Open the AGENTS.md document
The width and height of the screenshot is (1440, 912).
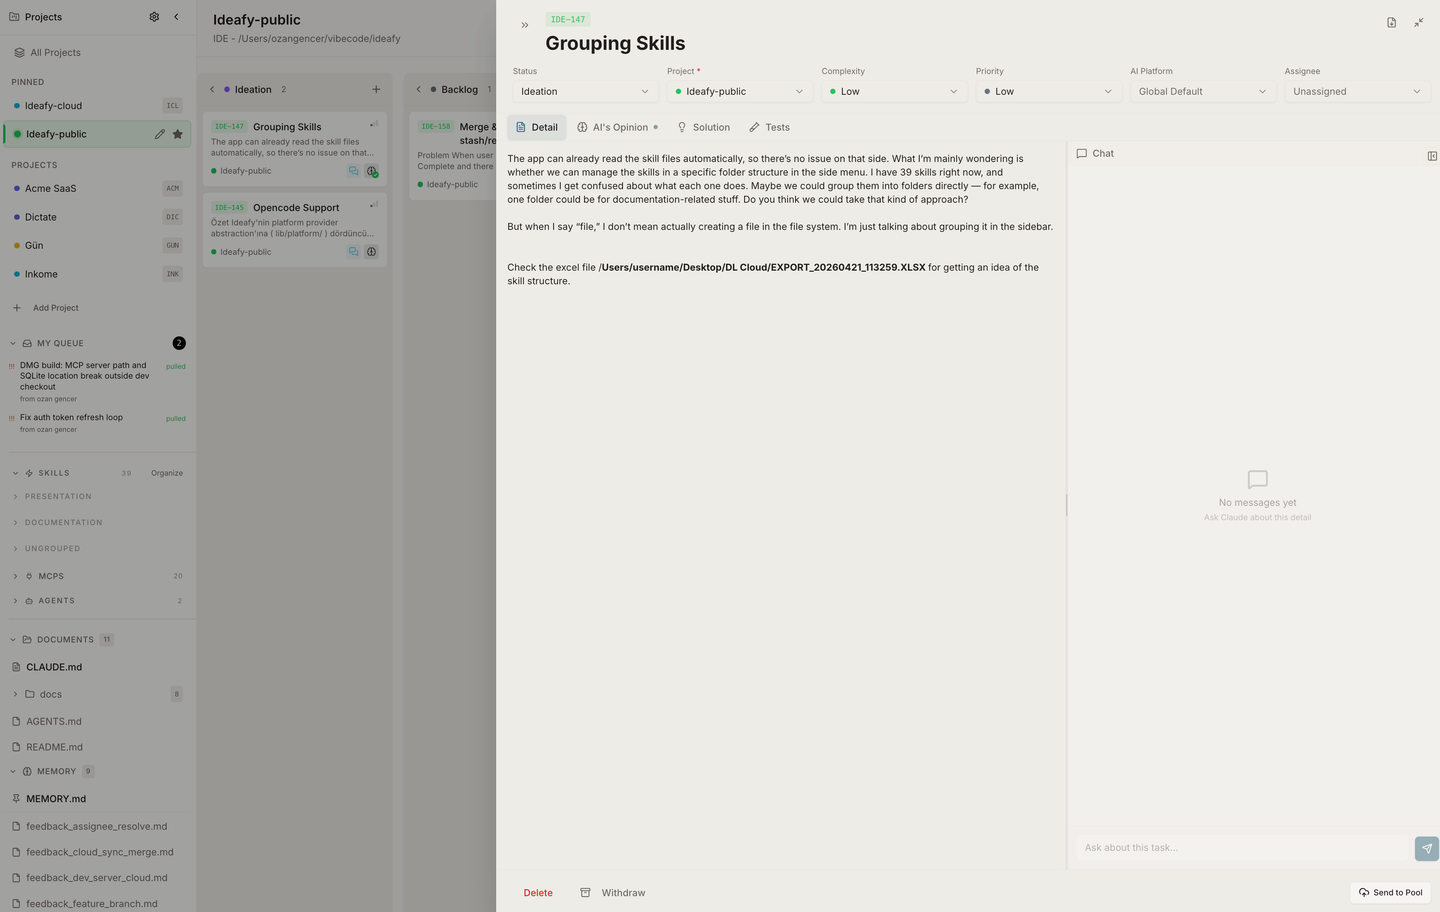[54, 721]
